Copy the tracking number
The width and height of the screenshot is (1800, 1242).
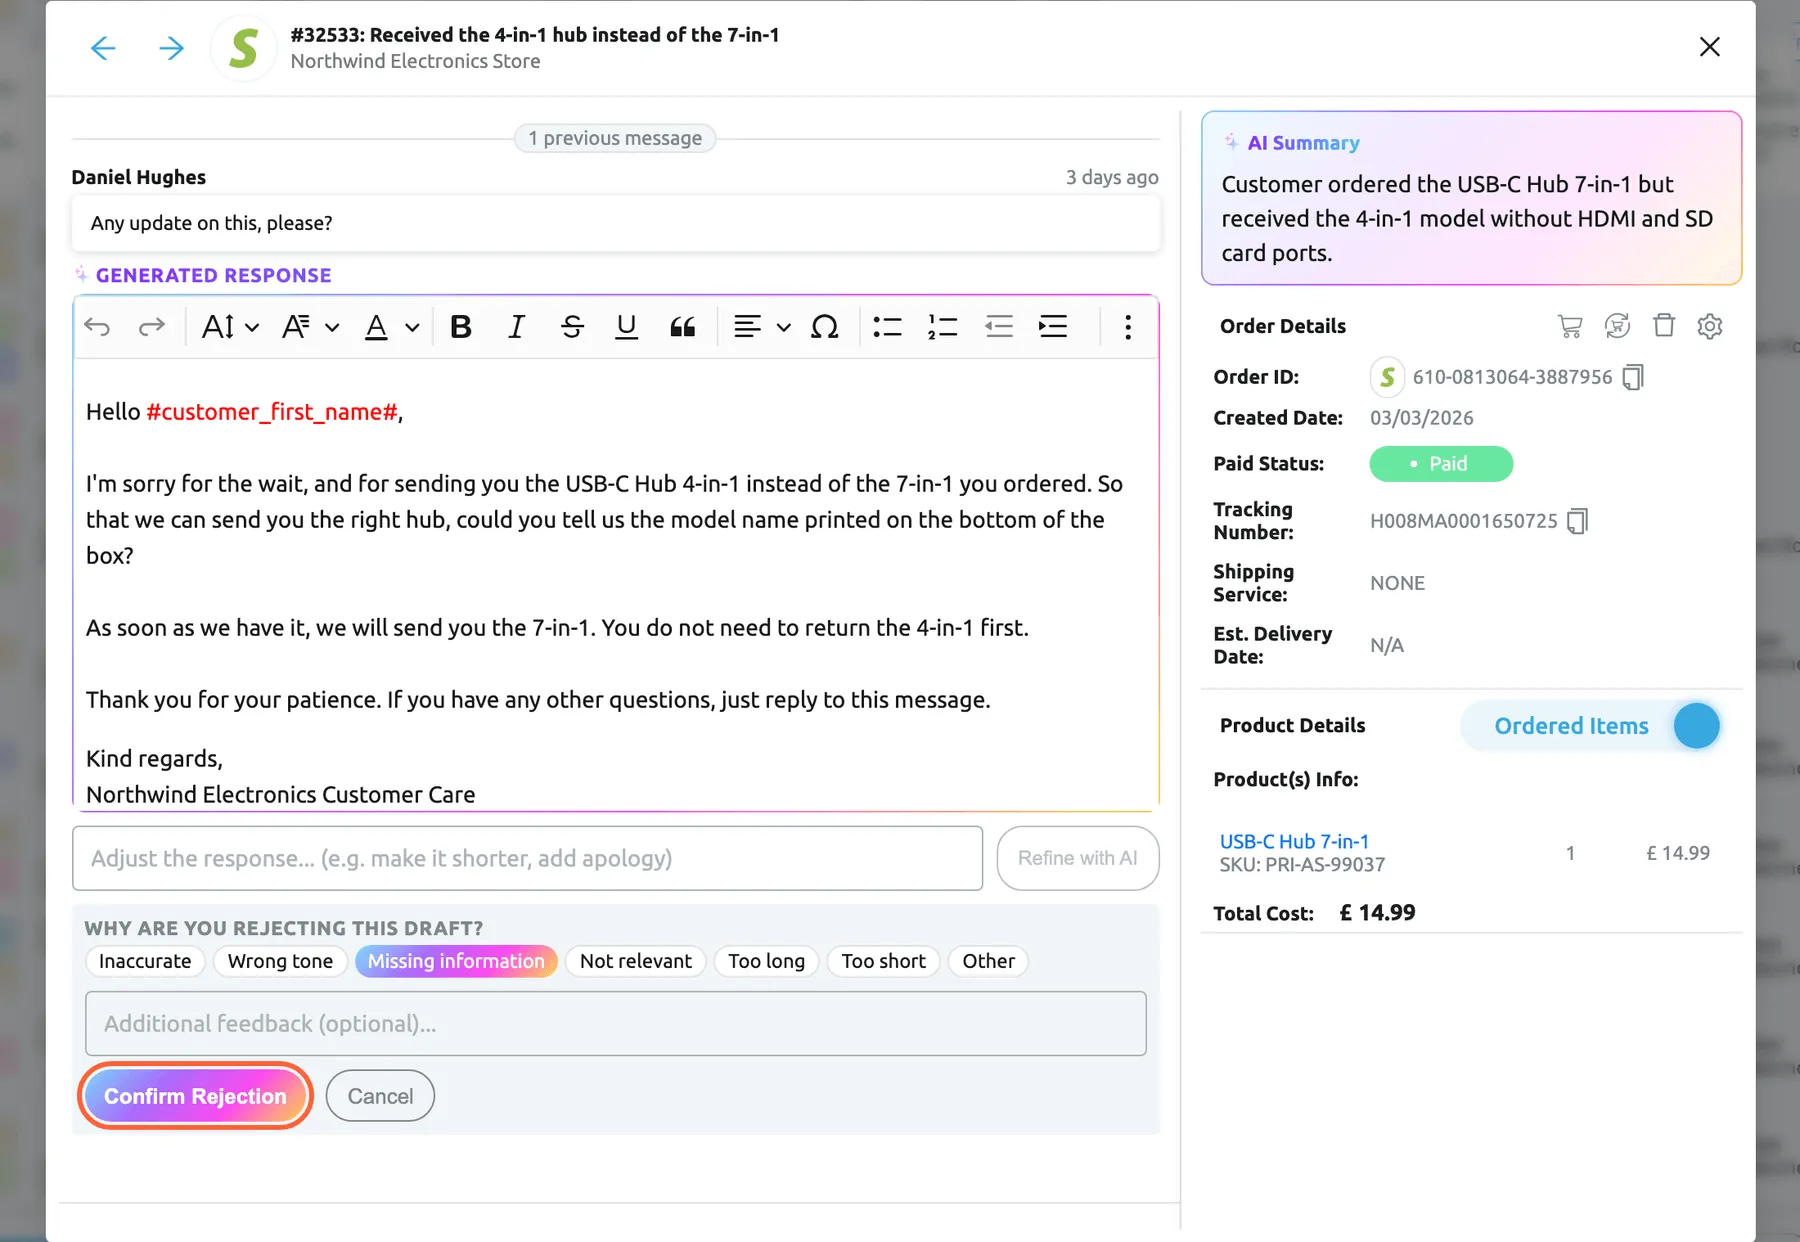(1577, 521)
